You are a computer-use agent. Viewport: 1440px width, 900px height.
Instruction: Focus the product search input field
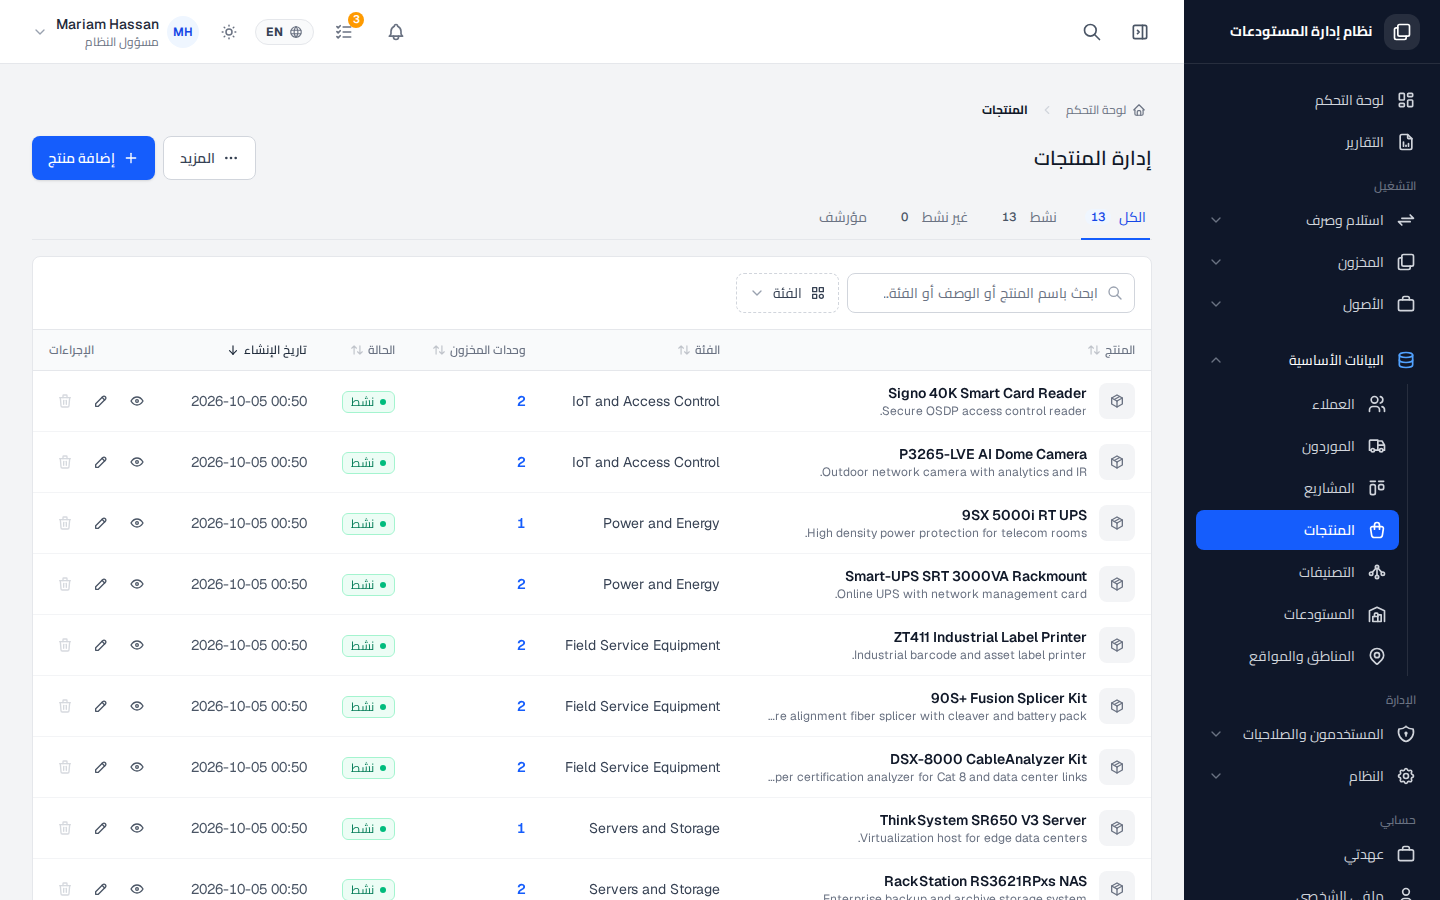(991, 293)
